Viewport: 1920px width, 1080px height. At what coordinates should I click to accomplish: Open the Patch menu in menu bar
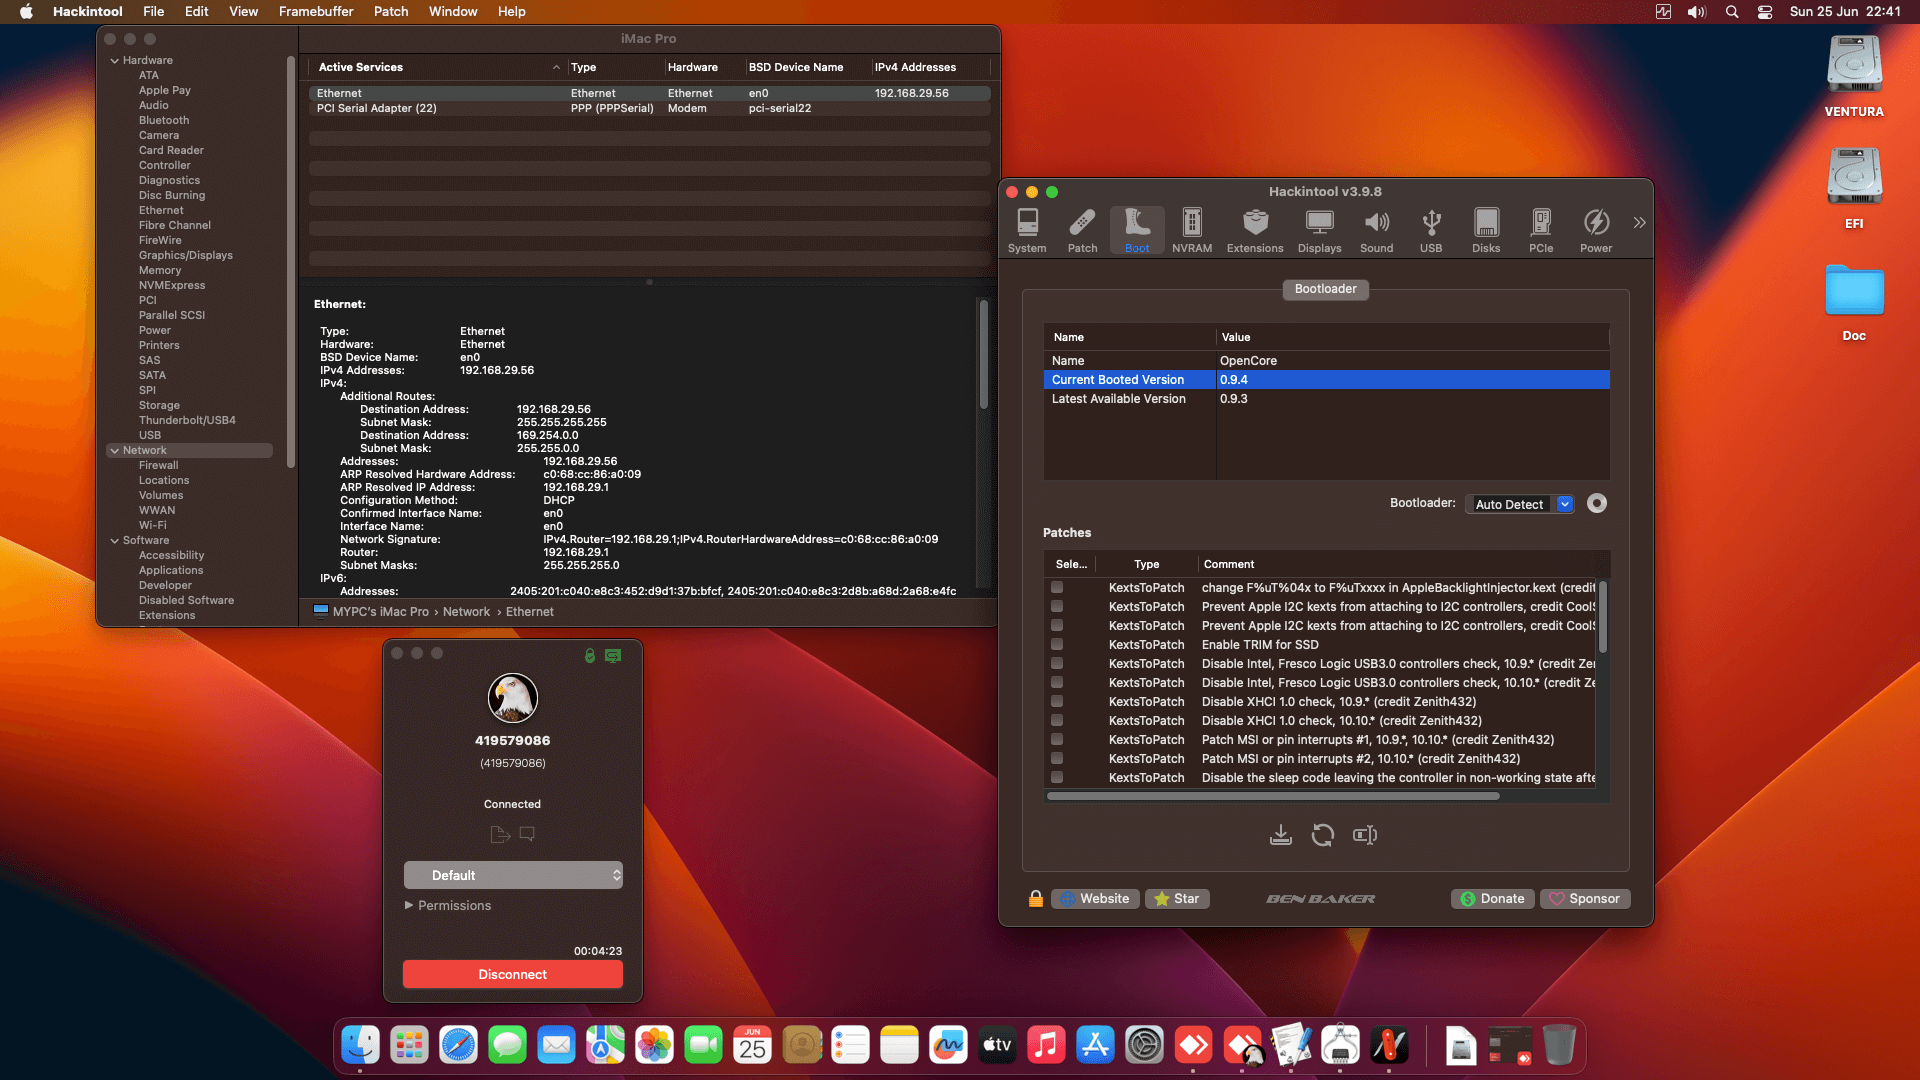(391, 12)
